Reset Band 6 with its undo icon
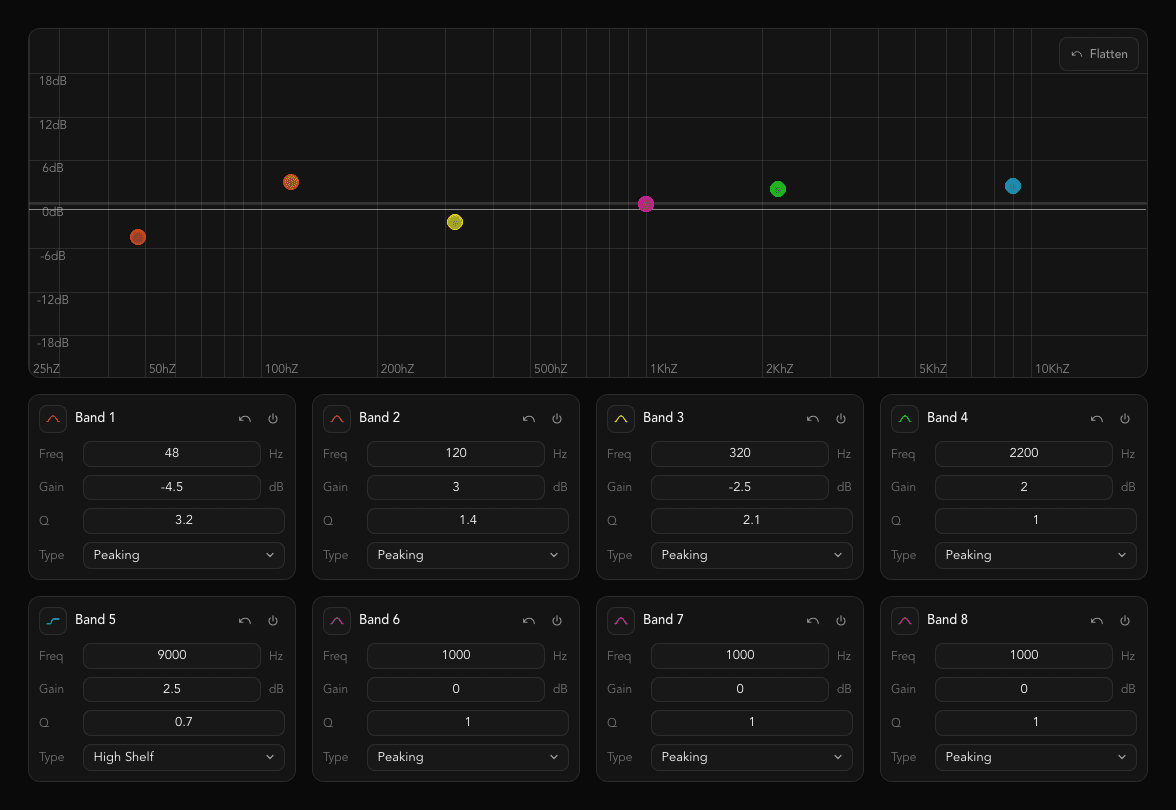Viewport: 1176px width, 810px height. click(x=529, y=620)
